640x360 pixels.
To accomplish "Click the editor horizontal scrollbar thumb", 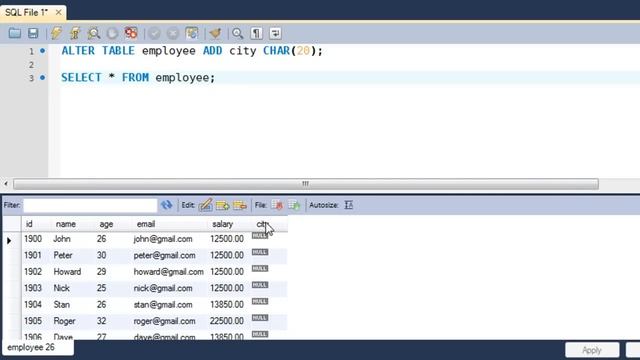I will 306,184.
